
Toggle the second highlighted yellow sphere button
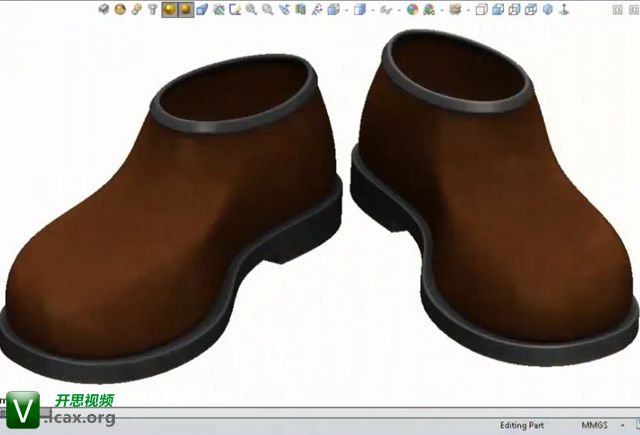(x=185, y=9)
